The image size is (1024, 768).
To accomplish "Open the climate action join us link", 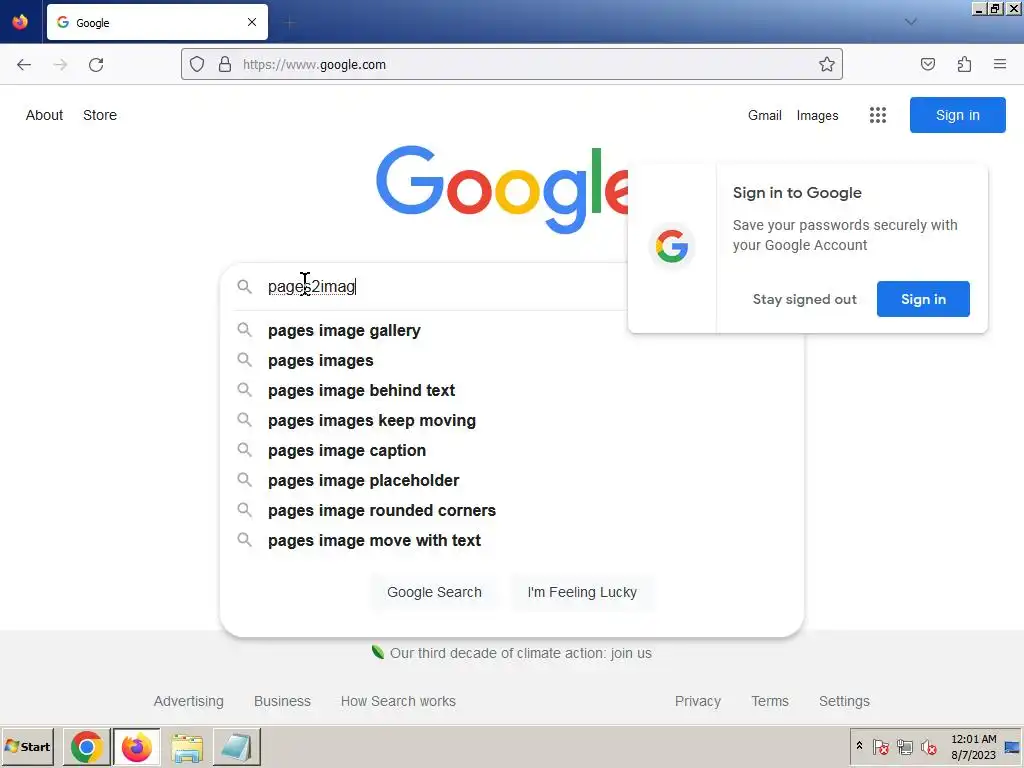I will click(x=520, y=653).
